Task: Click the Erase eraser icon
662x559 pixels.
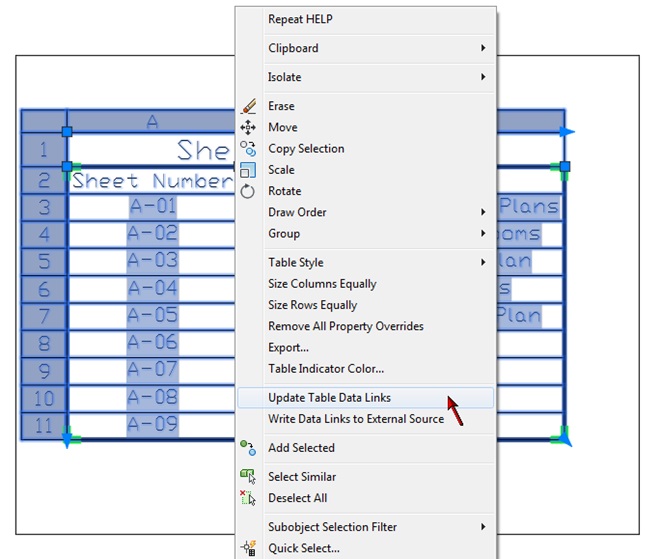Action: point(248,106)
